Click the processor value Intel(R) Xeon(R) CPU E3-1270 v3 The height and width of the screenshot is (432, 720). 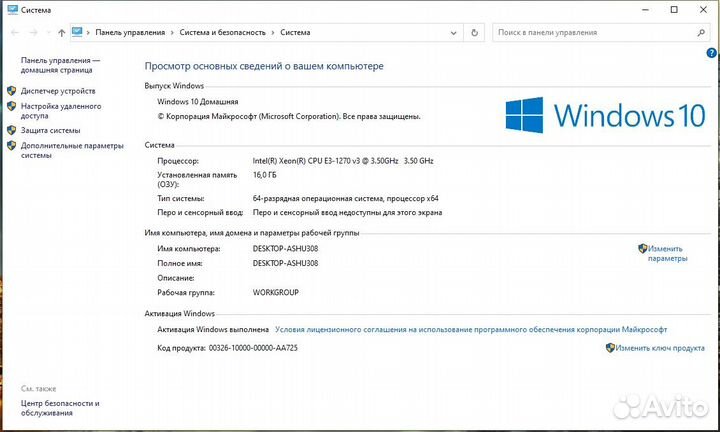coord(343,161)
